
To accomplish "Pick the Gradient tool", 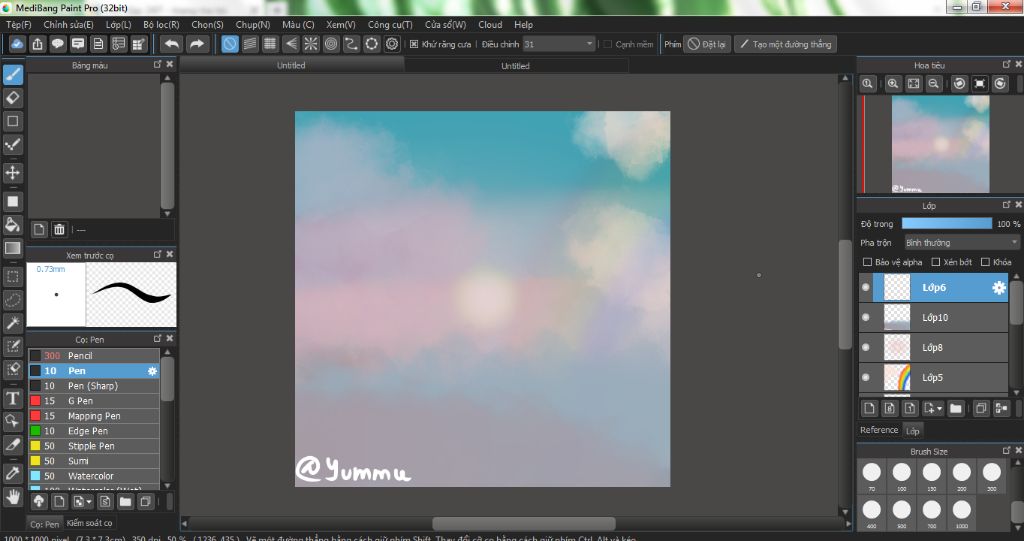I will [13, 248].
